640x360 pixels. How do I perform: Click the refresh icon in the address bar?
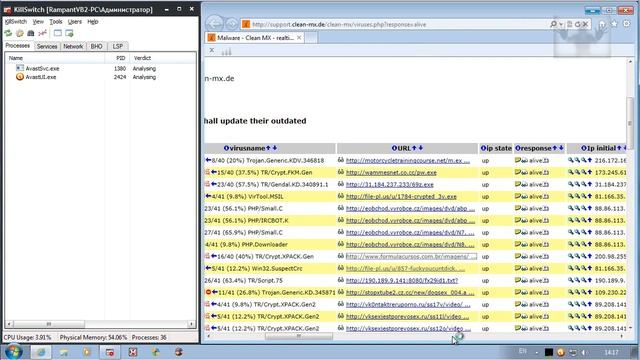578,24
